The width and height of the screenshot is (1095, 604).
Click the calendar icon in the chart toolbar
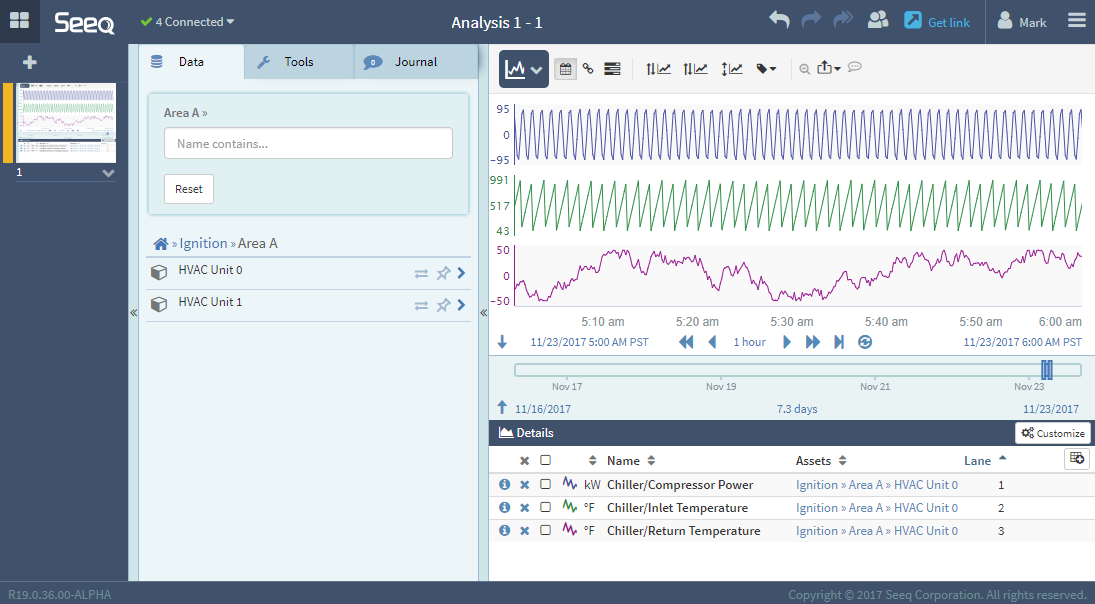[565, 69]
